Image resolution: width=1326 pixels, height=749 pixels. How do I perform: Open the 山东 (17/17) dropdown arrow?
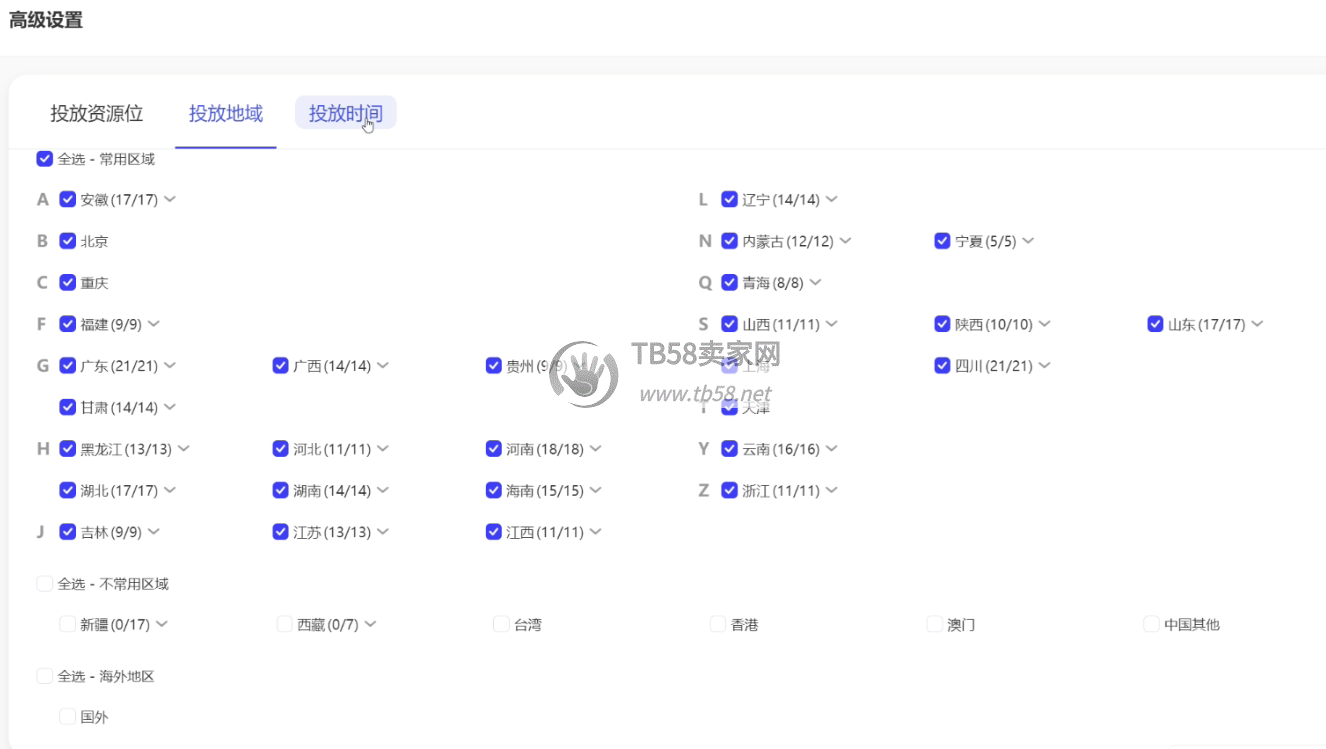click(1257, 324)
